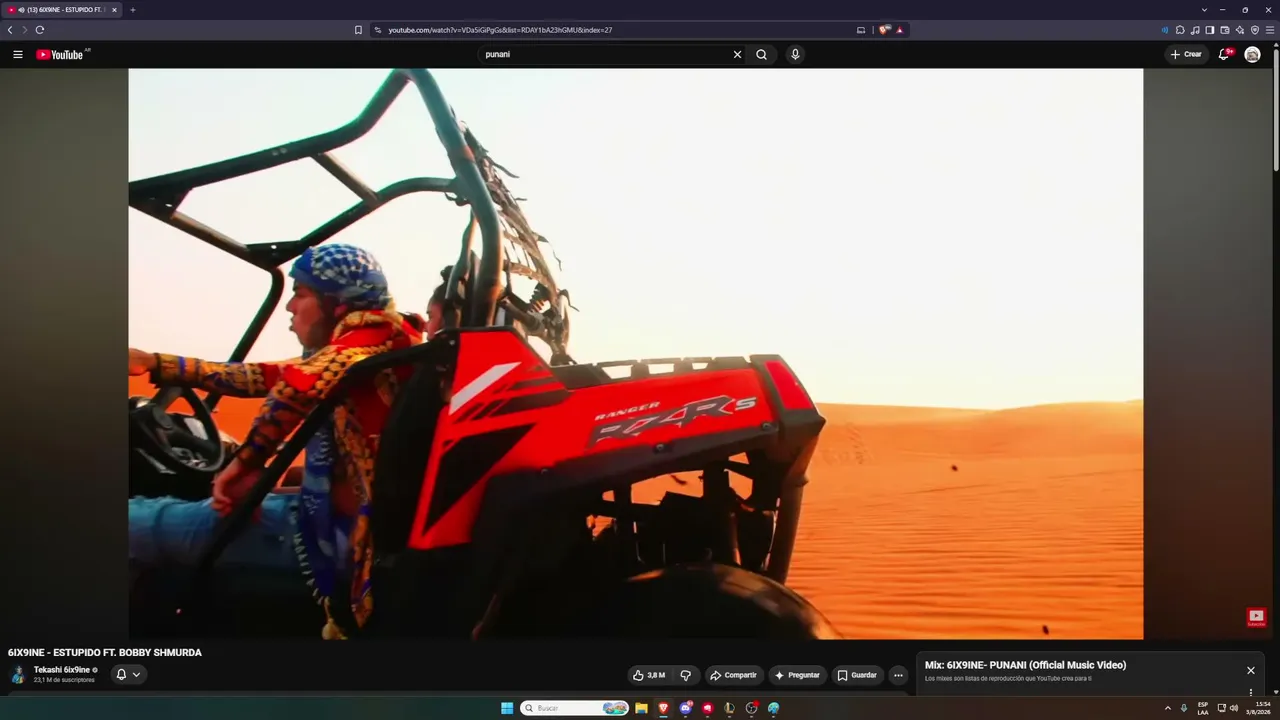The height and width of the screenshot is (720, 1280).
Task: Click the address bar URL
Action: click(x=500, y=30)
